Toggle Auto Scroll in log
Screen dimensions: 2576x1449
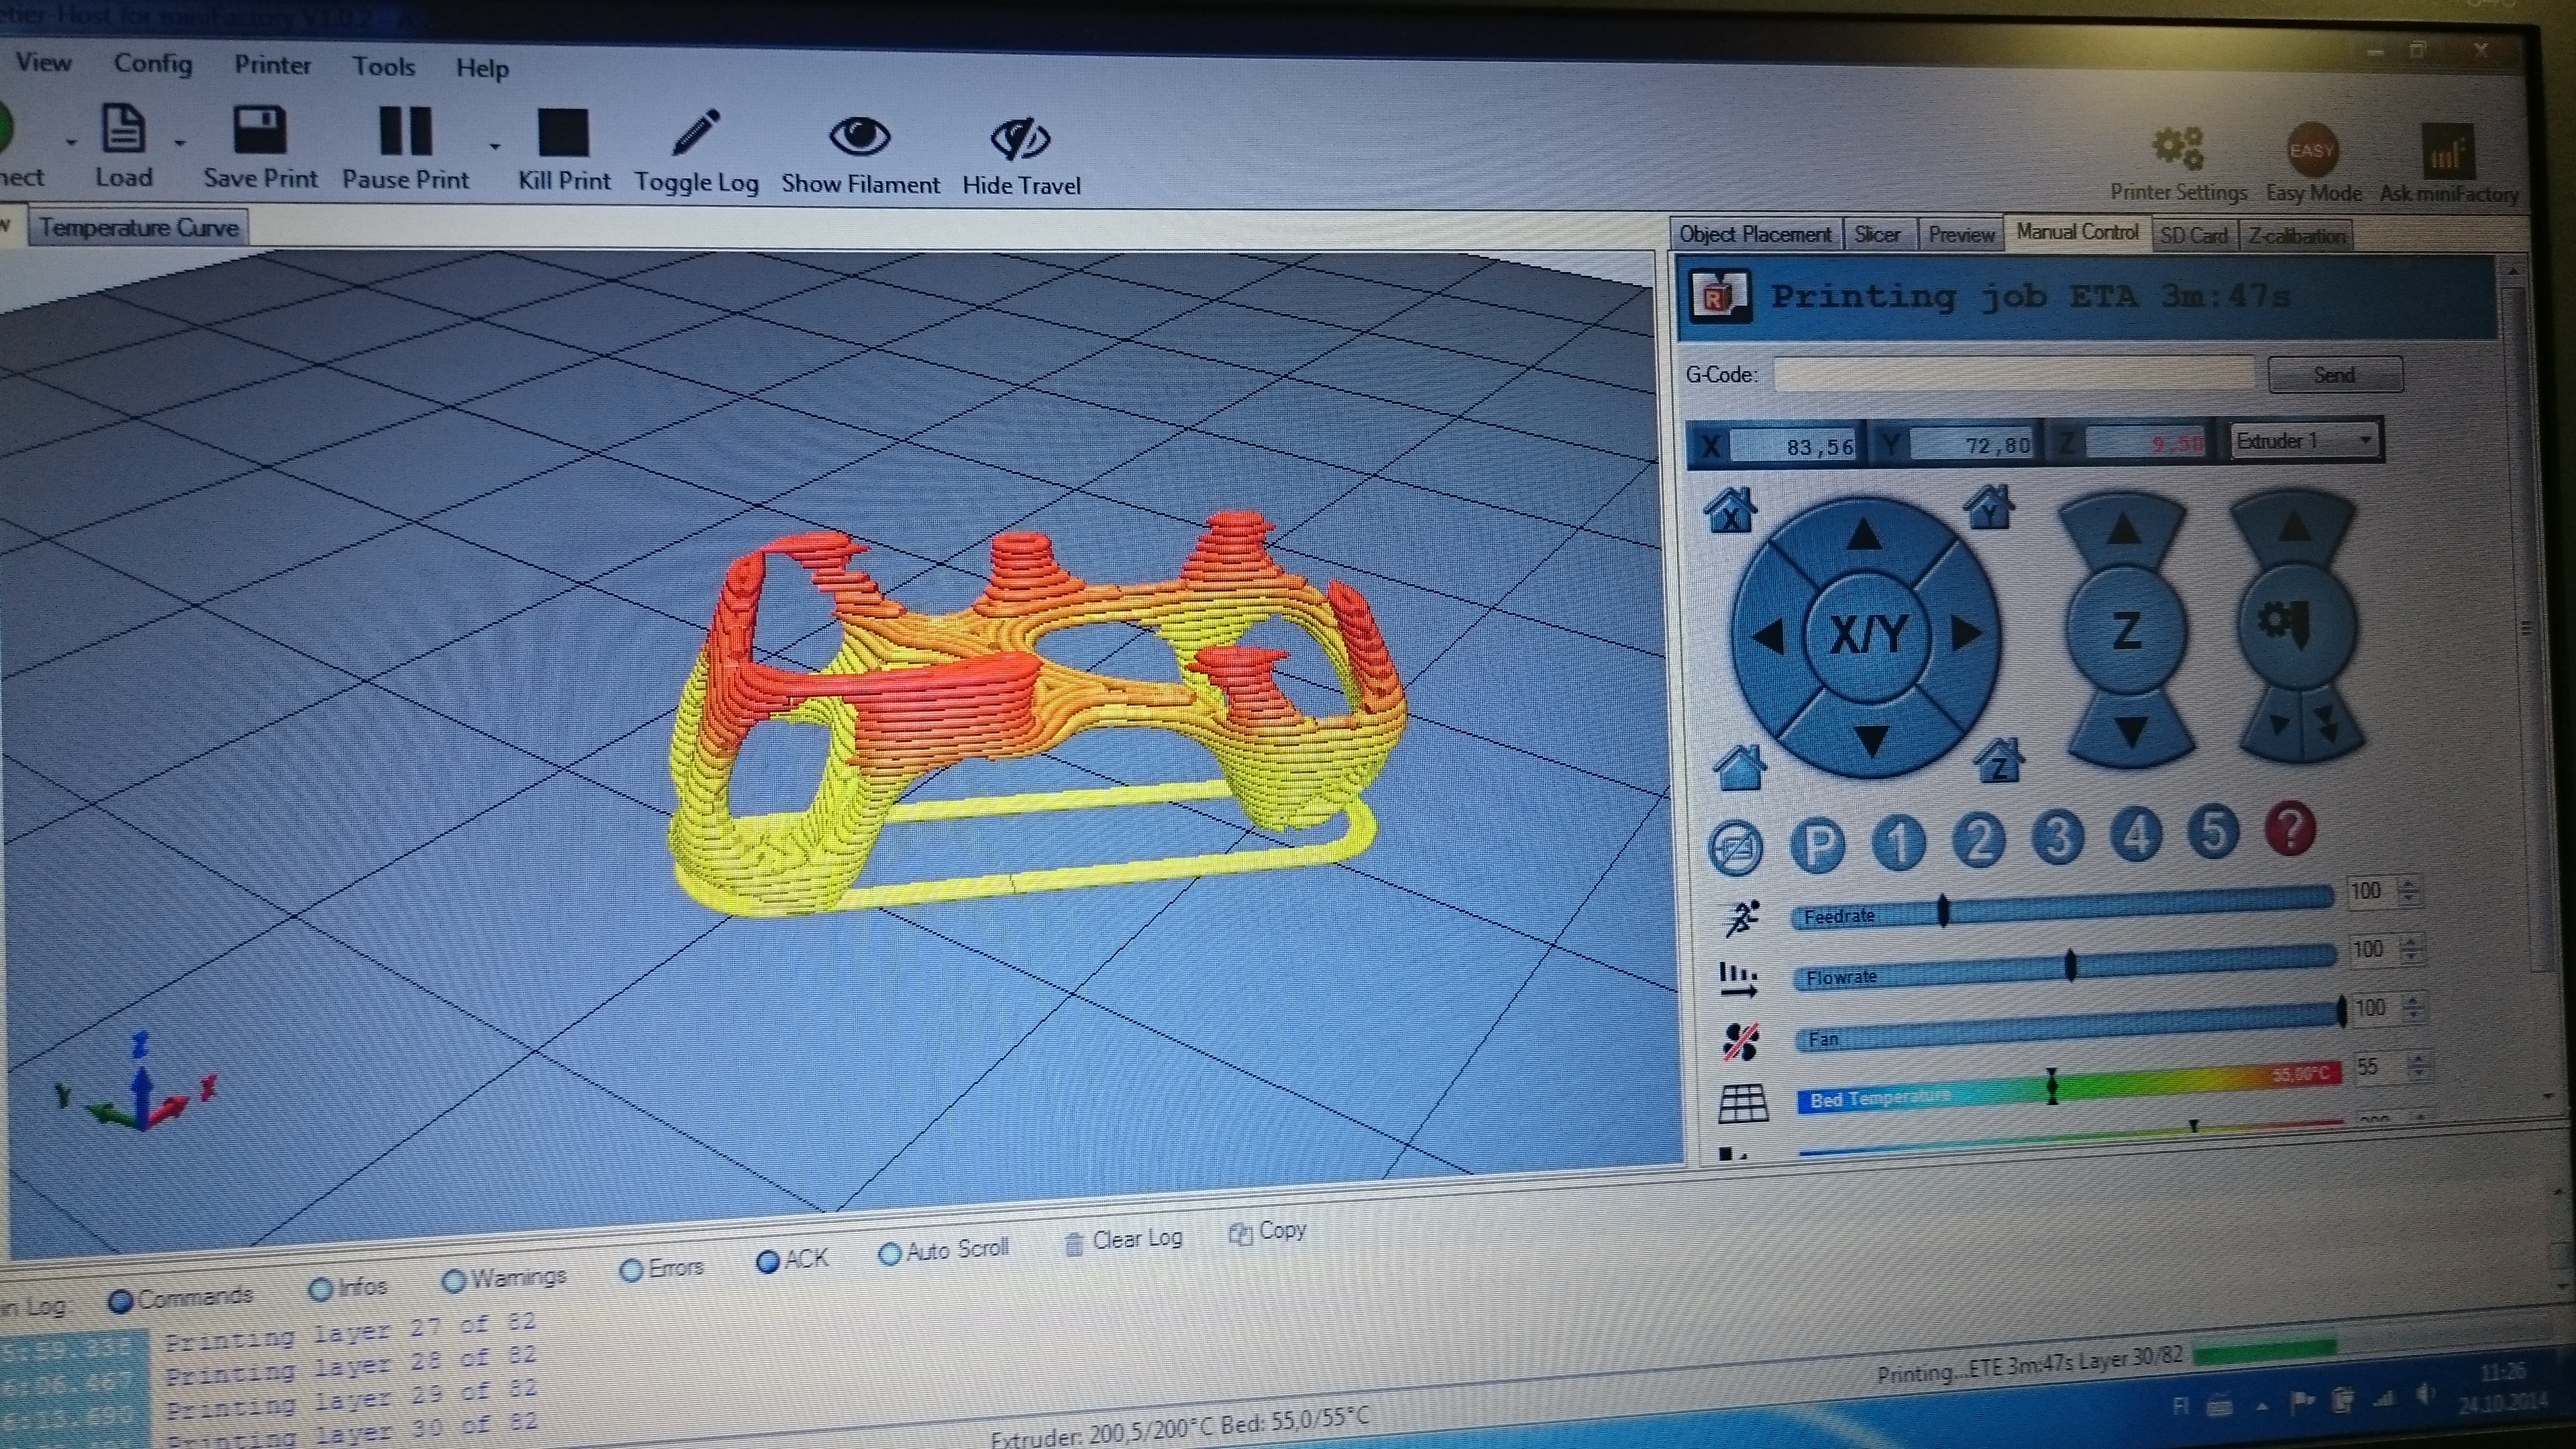pyautogui.click(x=889, y=1253)
